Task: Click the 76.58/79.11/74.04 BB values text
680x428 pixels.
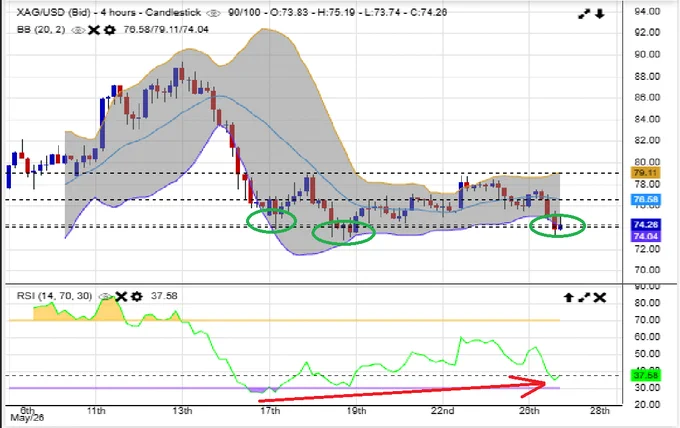Action: [166, 29]
